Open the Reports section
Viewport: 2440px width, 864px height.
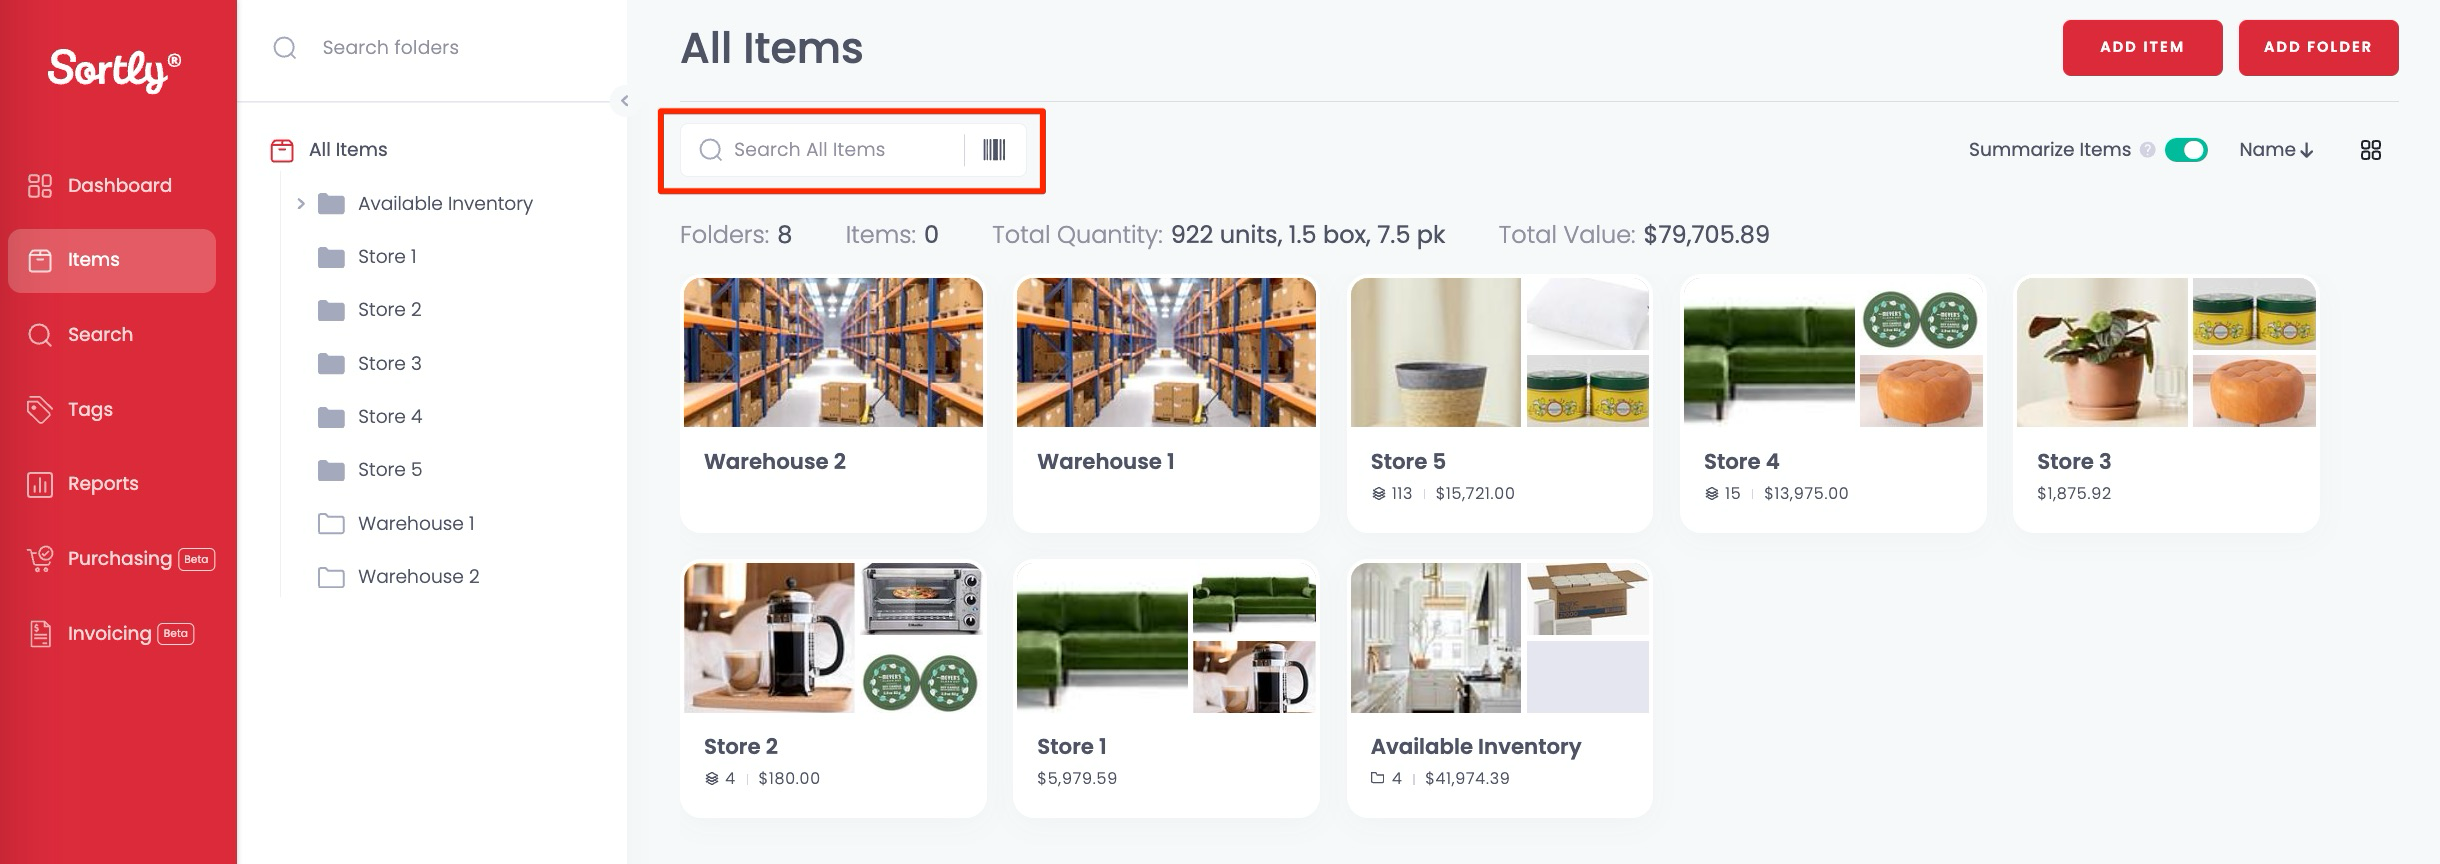point(102,484)
